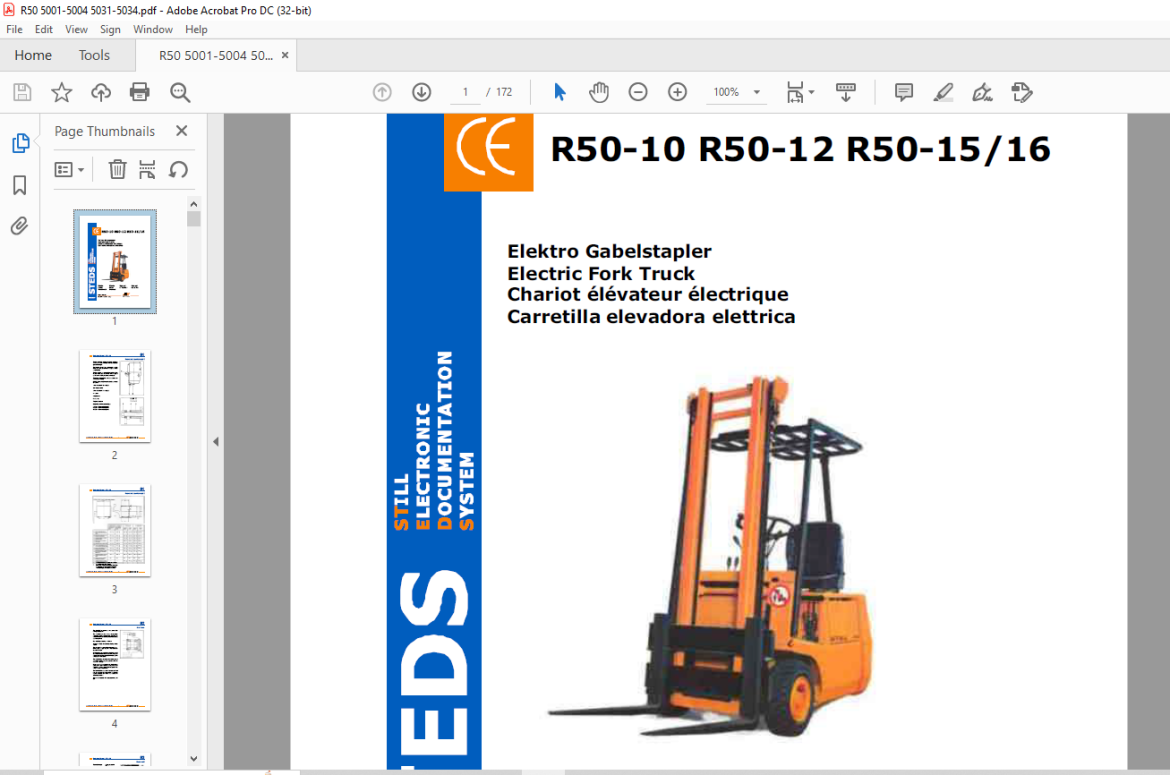Image resolution: width=1170 pixels, height=775 pixels.
Task: Open the thumbnail options menu dropdown
Action: coord(69,169)
